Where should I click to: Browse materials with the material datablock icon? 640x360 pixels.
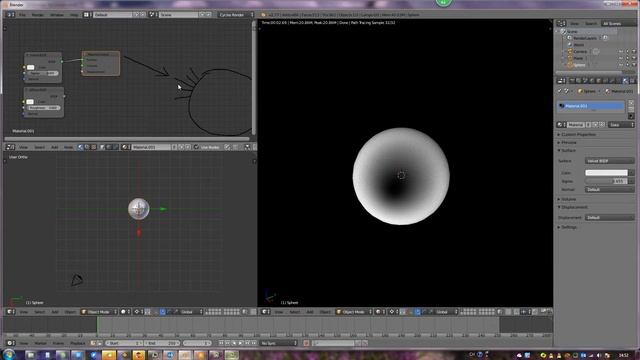tap(562, 125)
